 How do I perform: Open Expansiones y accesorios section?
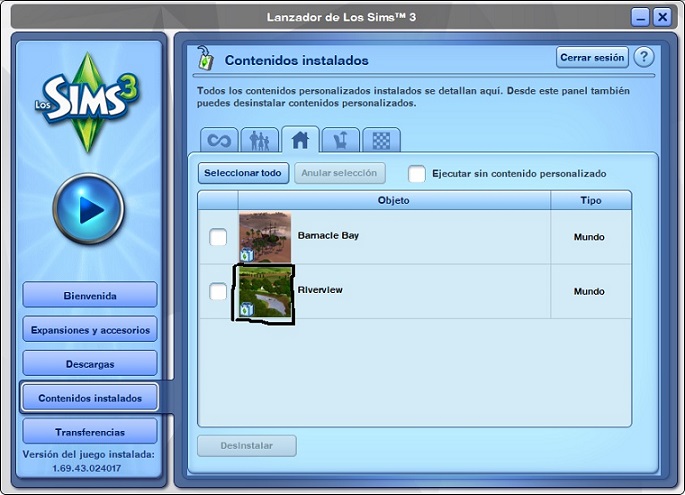pyautogui.click(x=89, y=329)
